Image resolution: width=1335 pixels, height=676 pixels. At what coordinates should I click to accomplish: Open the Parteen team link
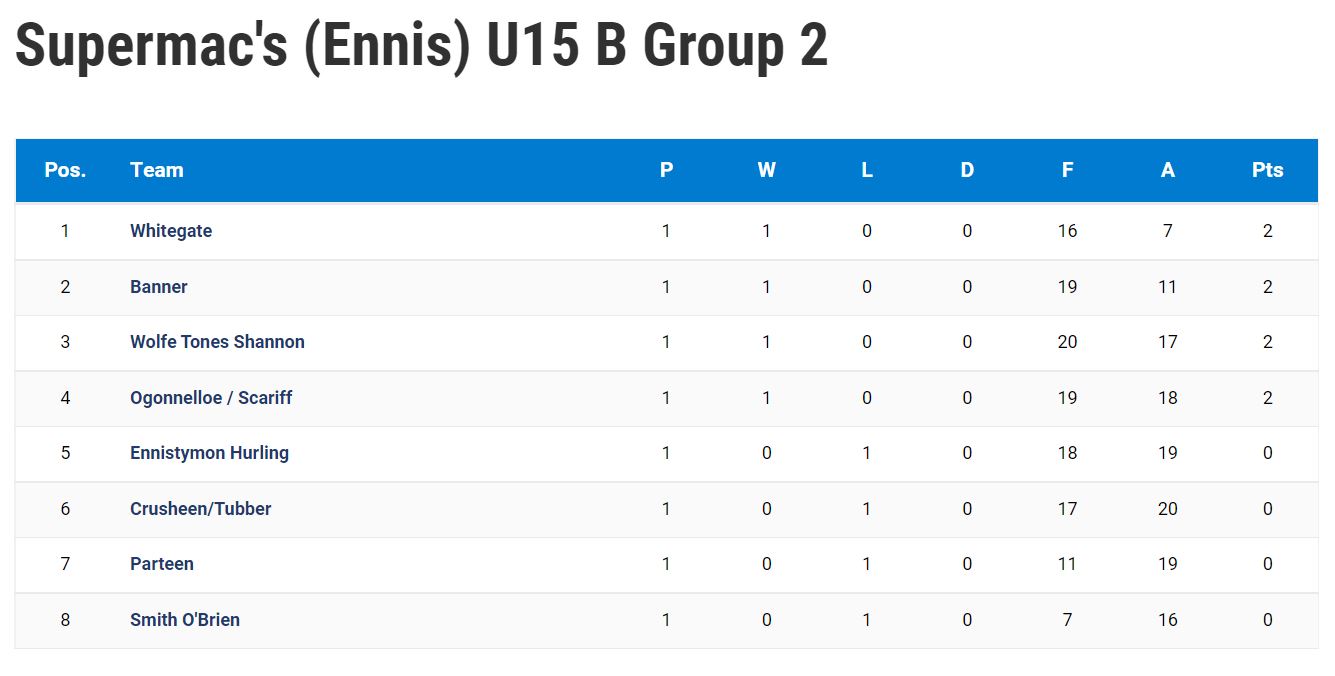(x=162, y=564)
